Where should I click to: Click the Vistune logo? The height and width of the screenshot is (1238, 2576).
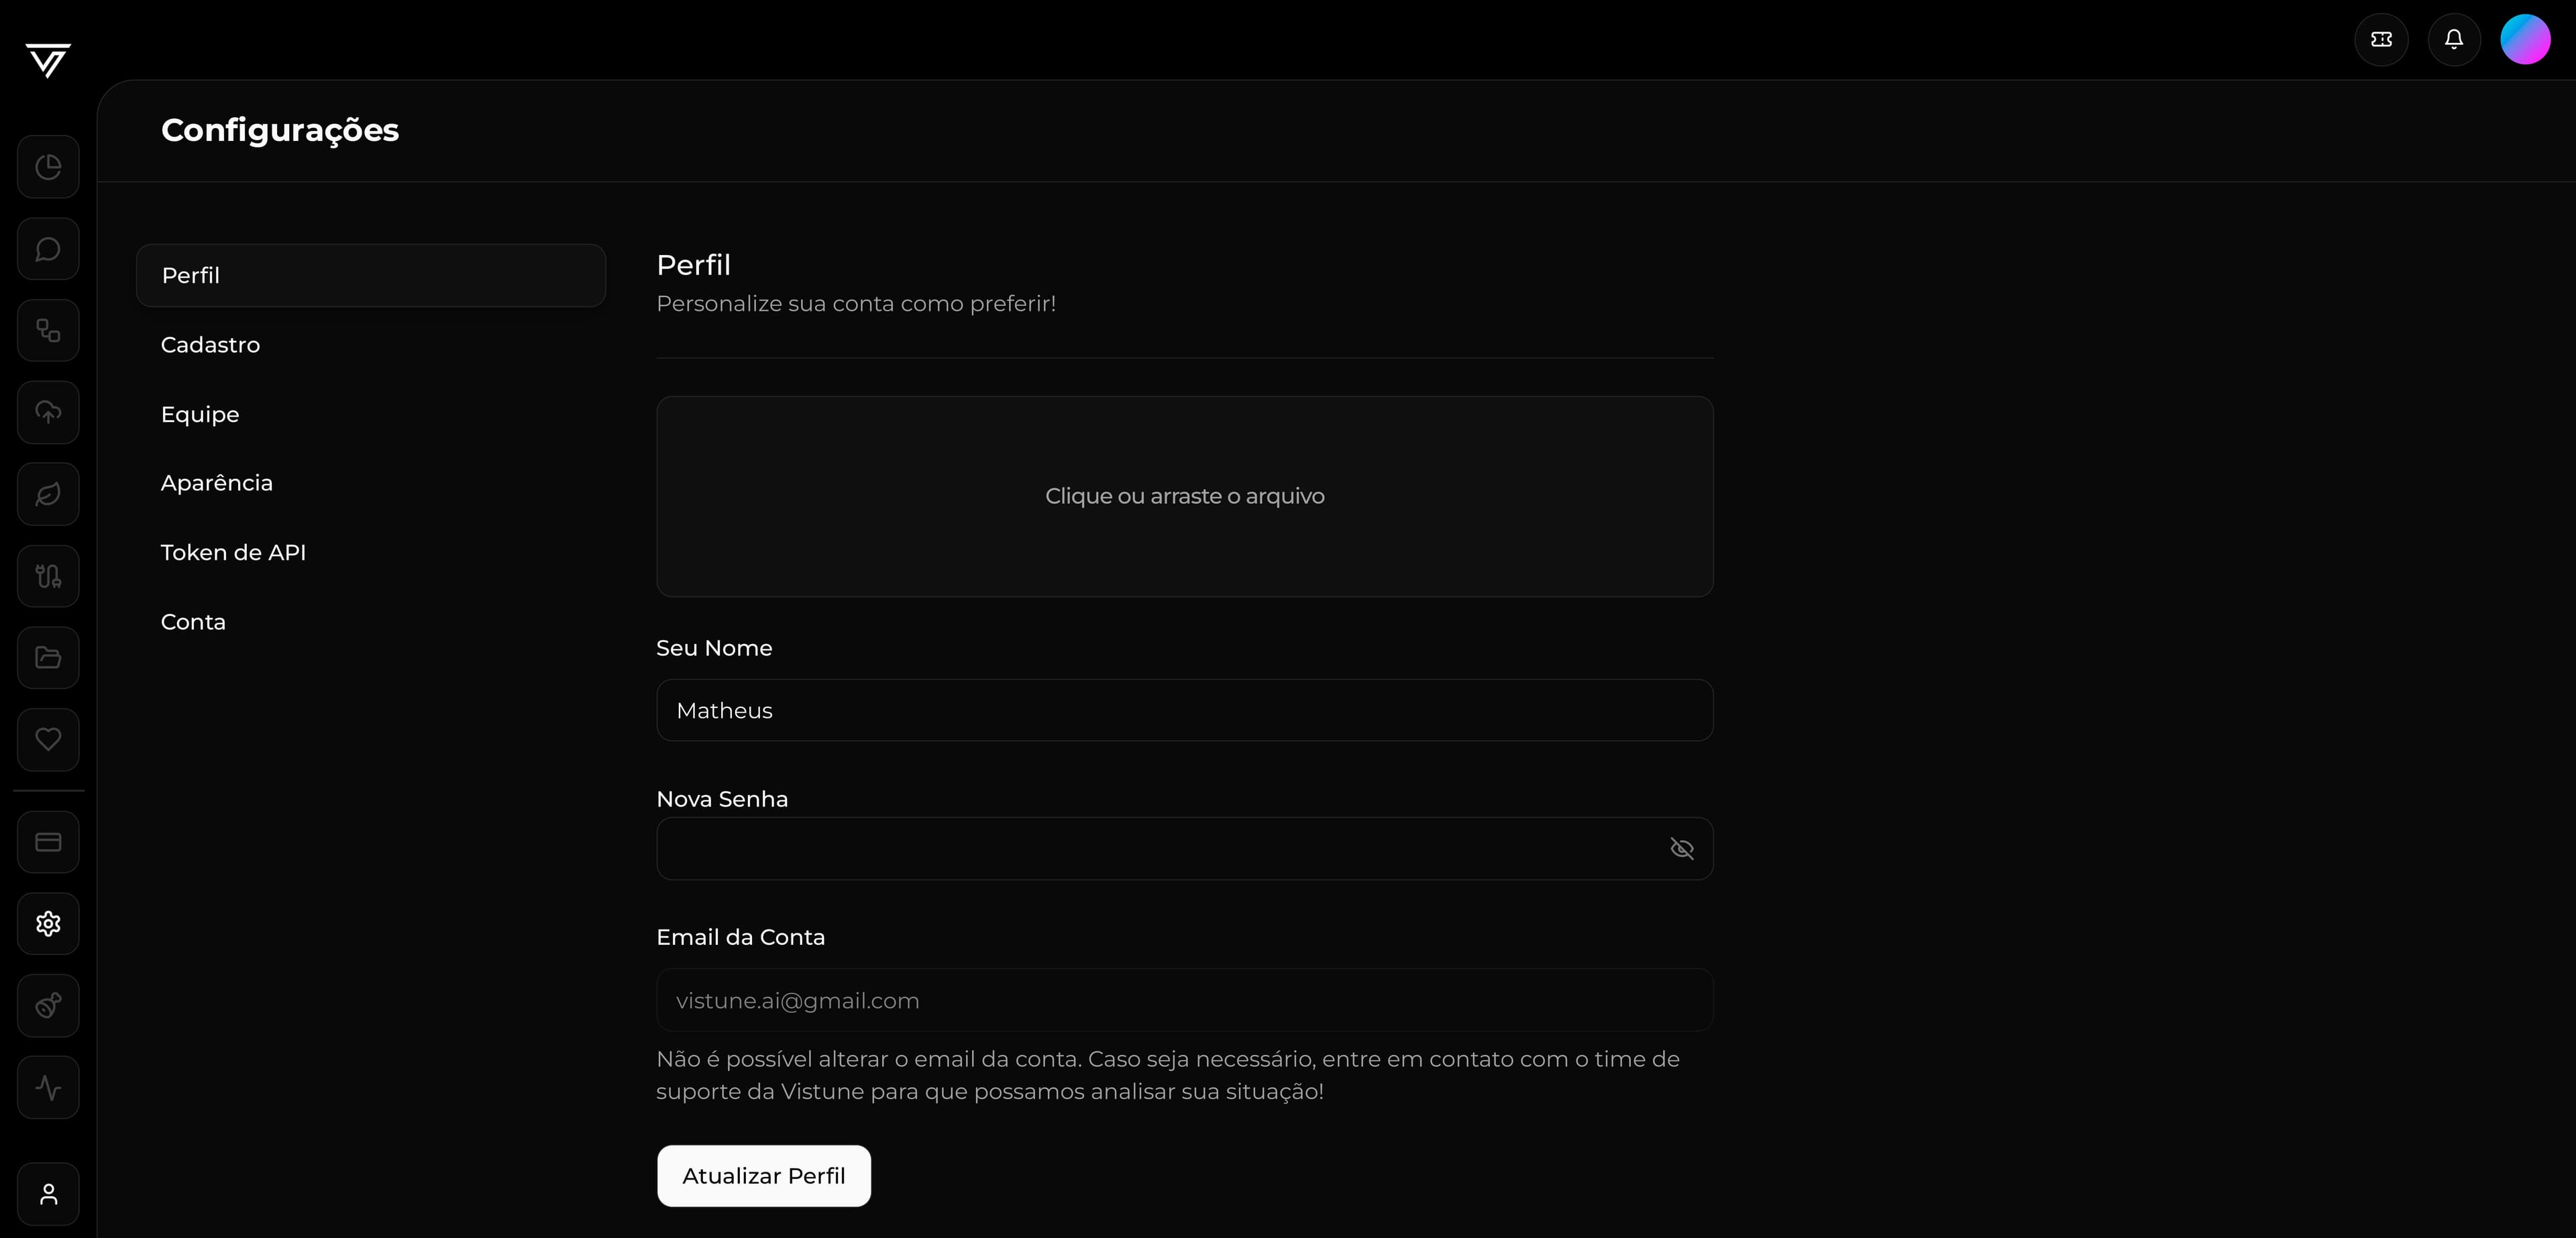tap(48, 60)
